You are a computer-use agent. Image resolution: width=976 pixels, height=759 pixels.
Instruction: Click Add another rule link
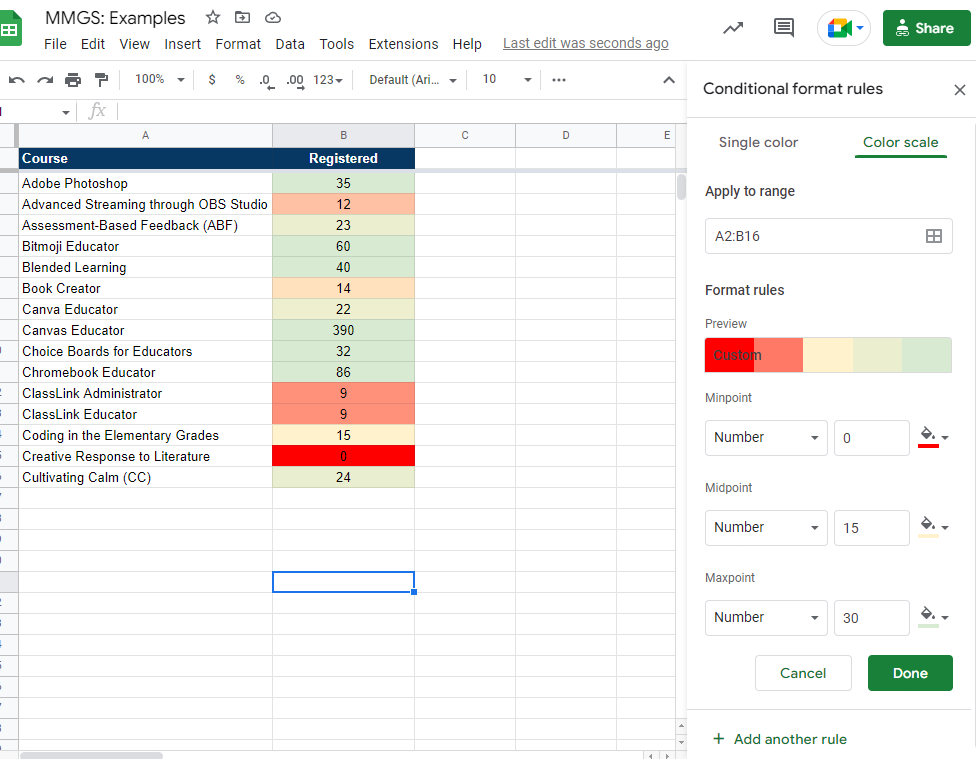click(x=779, y=739)
